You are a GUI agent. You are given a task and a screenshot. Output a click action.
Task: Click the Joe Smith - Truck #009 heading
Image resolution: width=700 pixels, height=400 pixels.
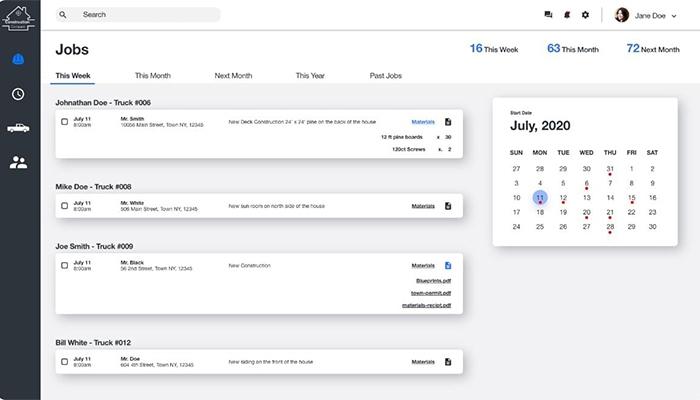pyautogui.click(x=94, y=246)
